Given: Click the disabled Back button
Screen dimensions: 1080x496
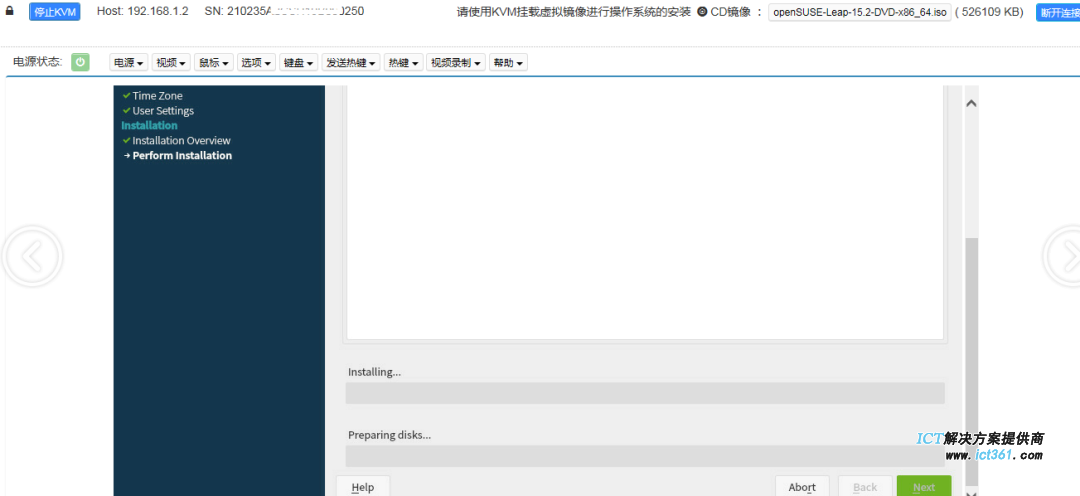Looking at the screenshot, I should pos(865,486).
